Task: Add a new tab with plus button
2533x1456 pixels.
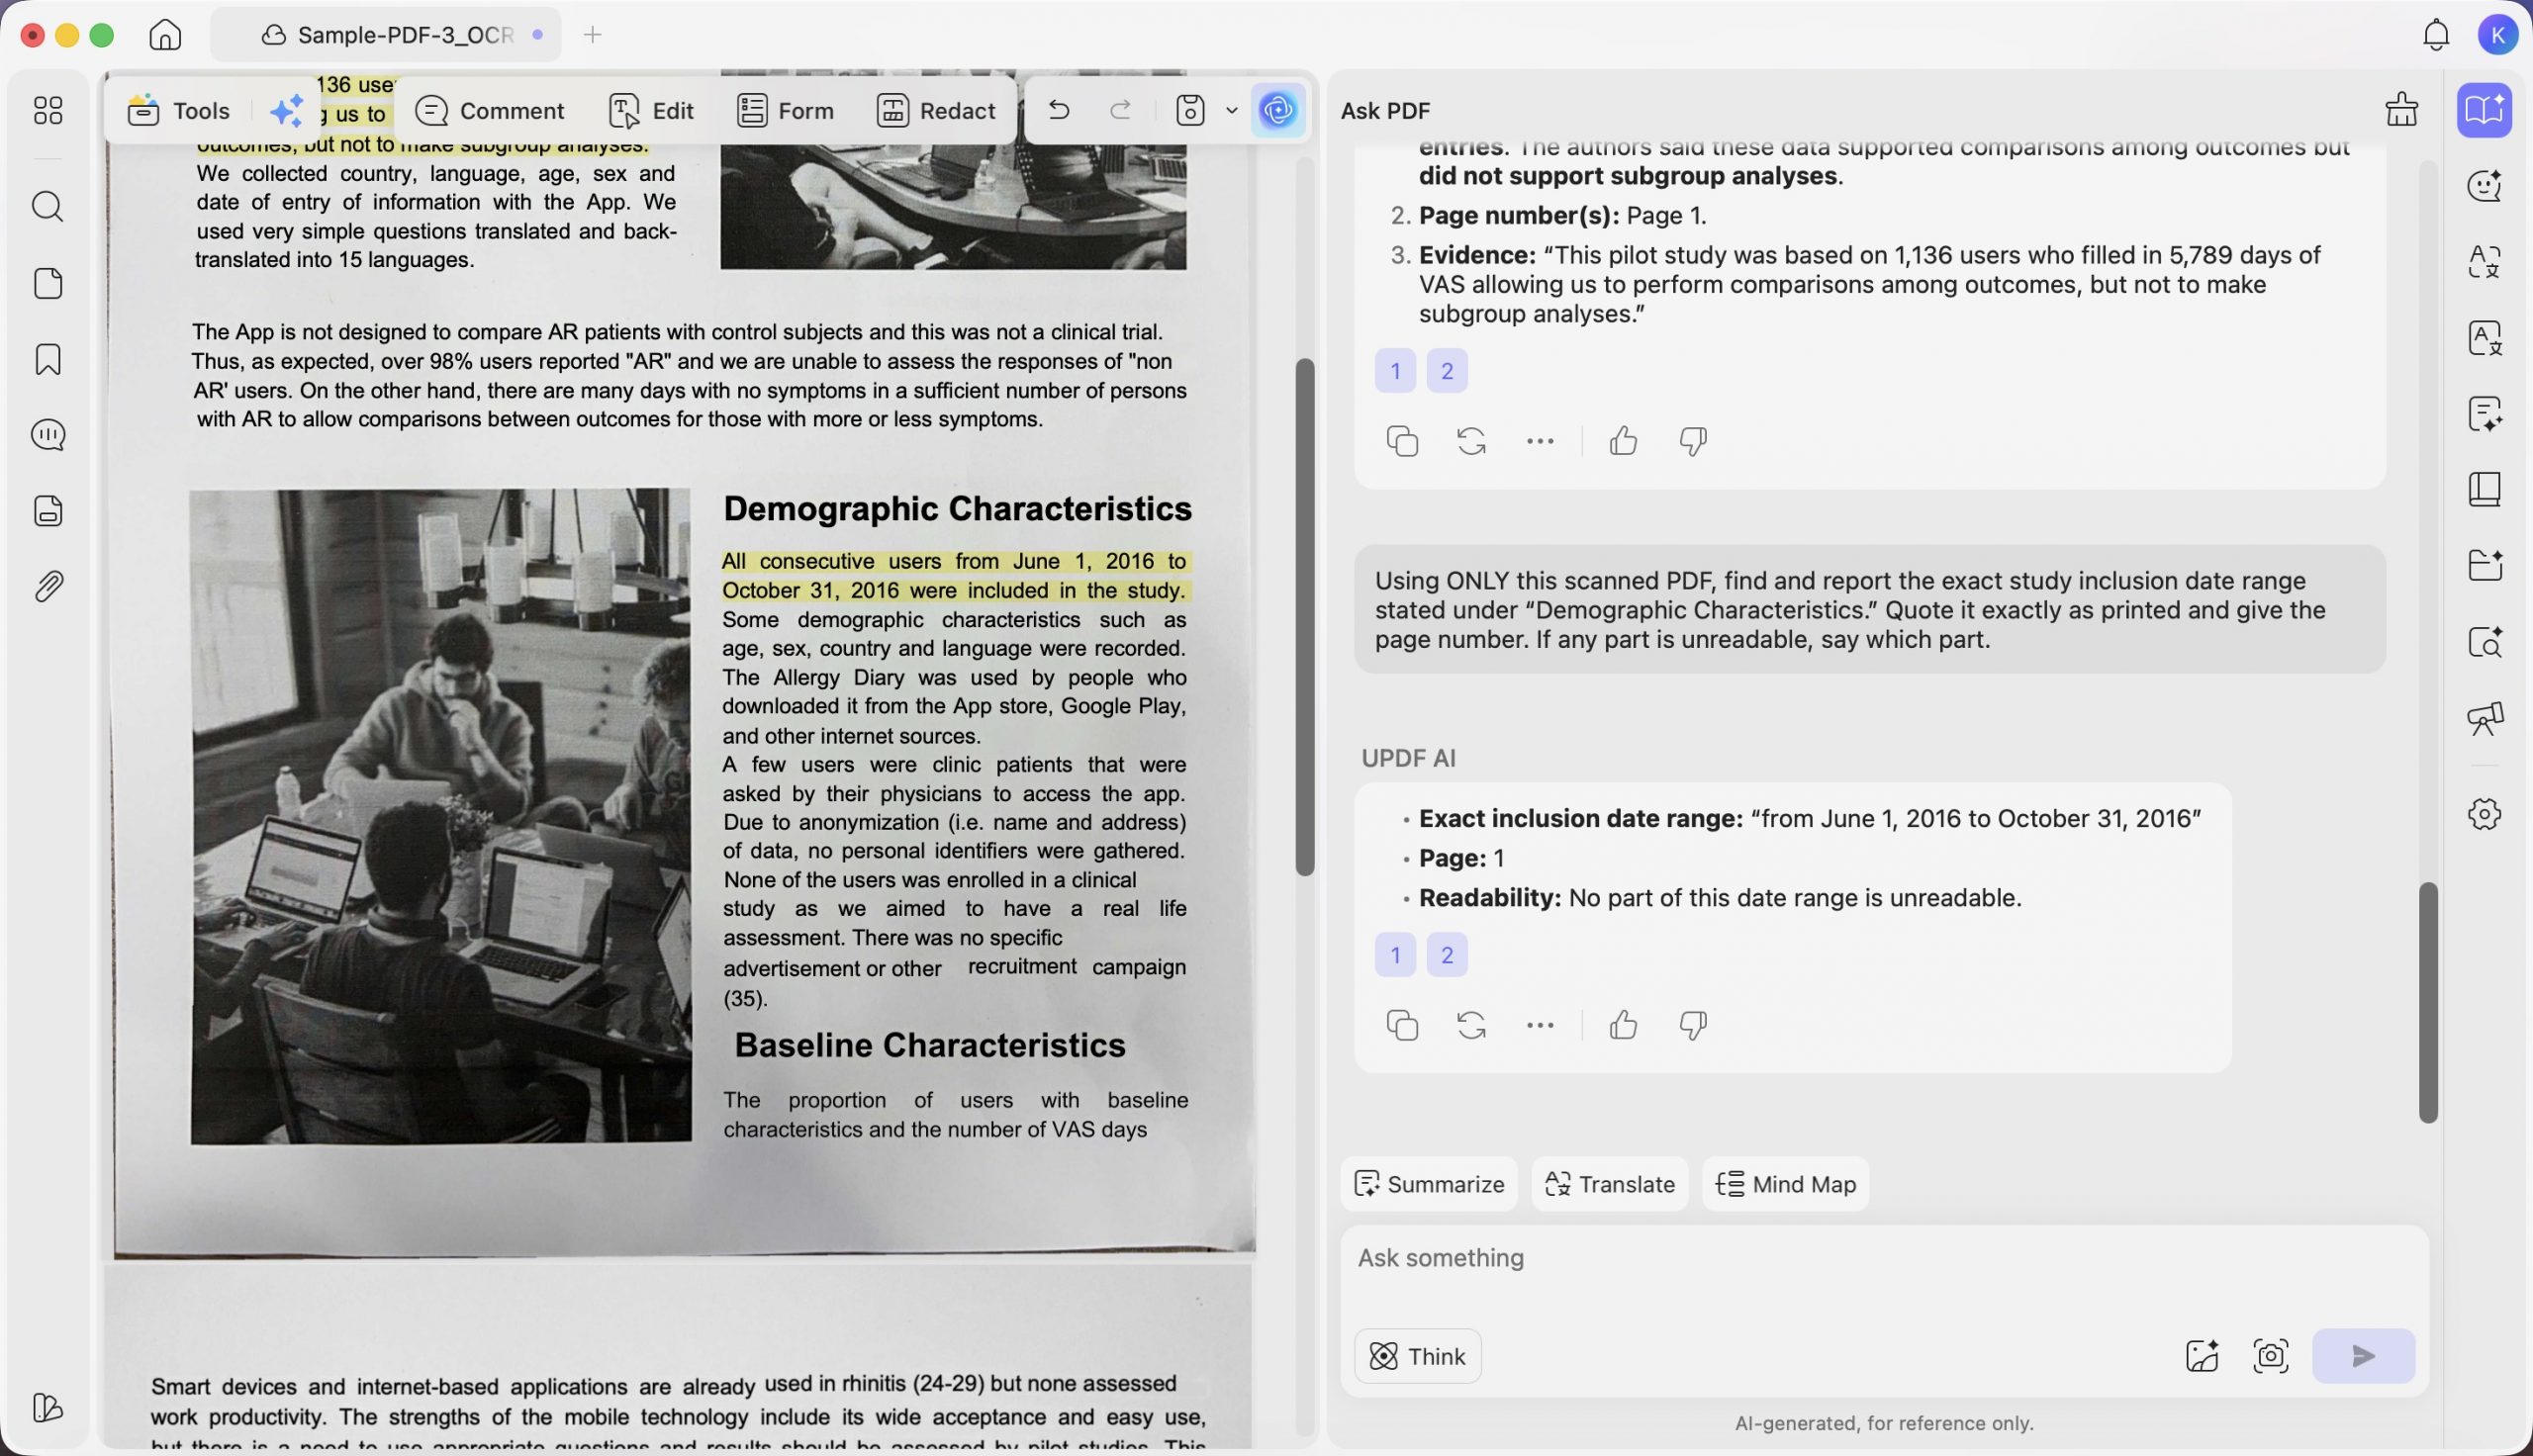Action: point(593,35)
